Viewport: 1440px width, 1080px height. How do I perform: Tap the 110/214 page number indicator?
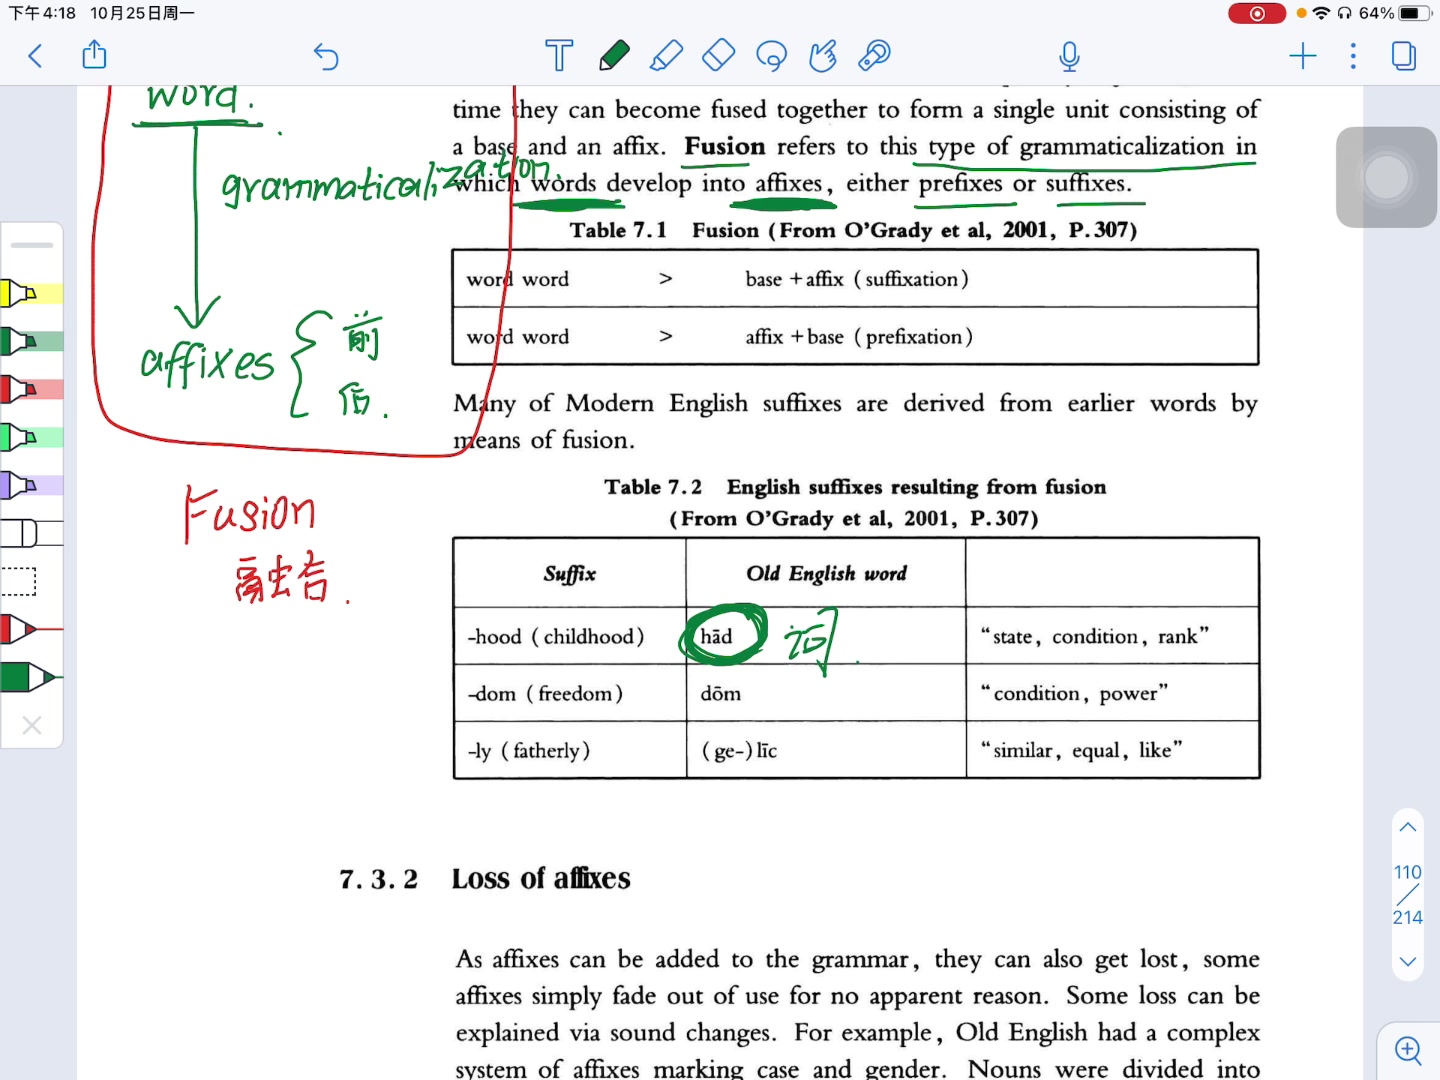[1408, 894]
